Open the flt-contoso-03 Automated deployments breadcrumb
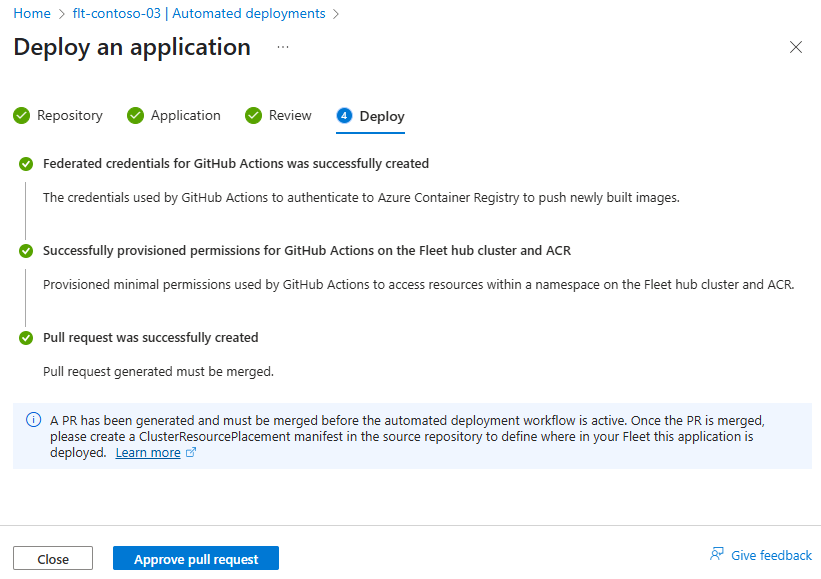Image resolution: width=821 pixels, height=579 pixels. (199, 14)
